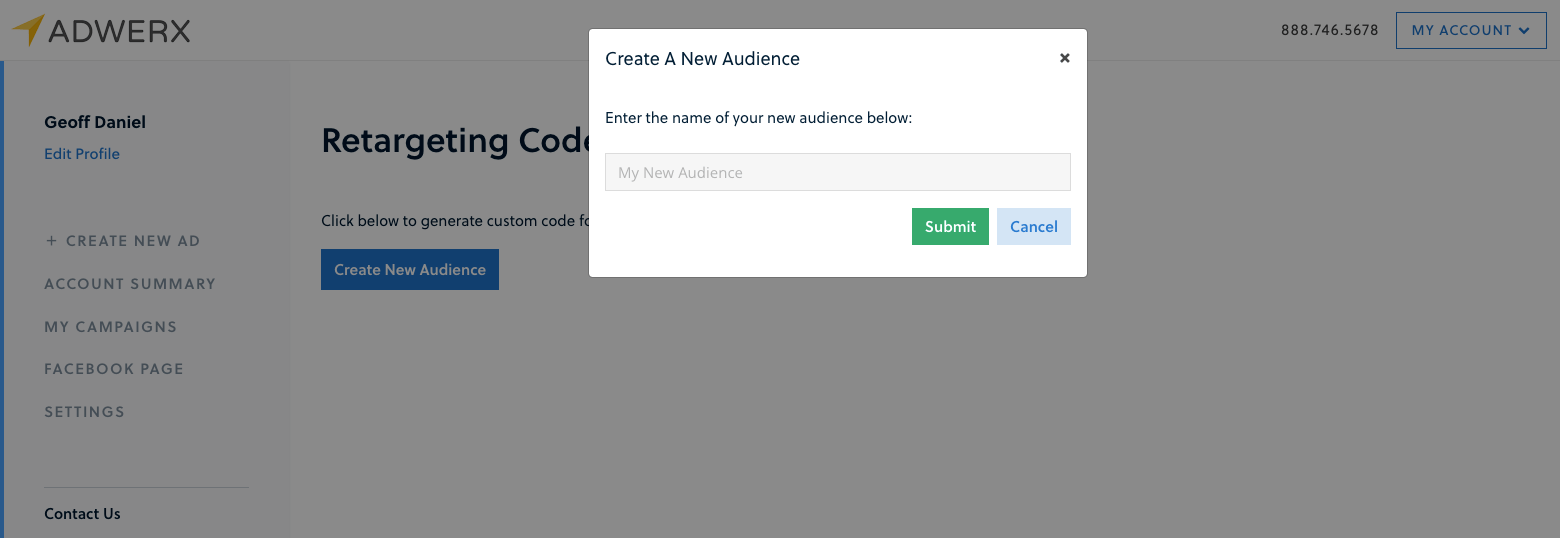Click the 888.746.5678 phone number
1560x538 pixels.
tap(1329, 31)
